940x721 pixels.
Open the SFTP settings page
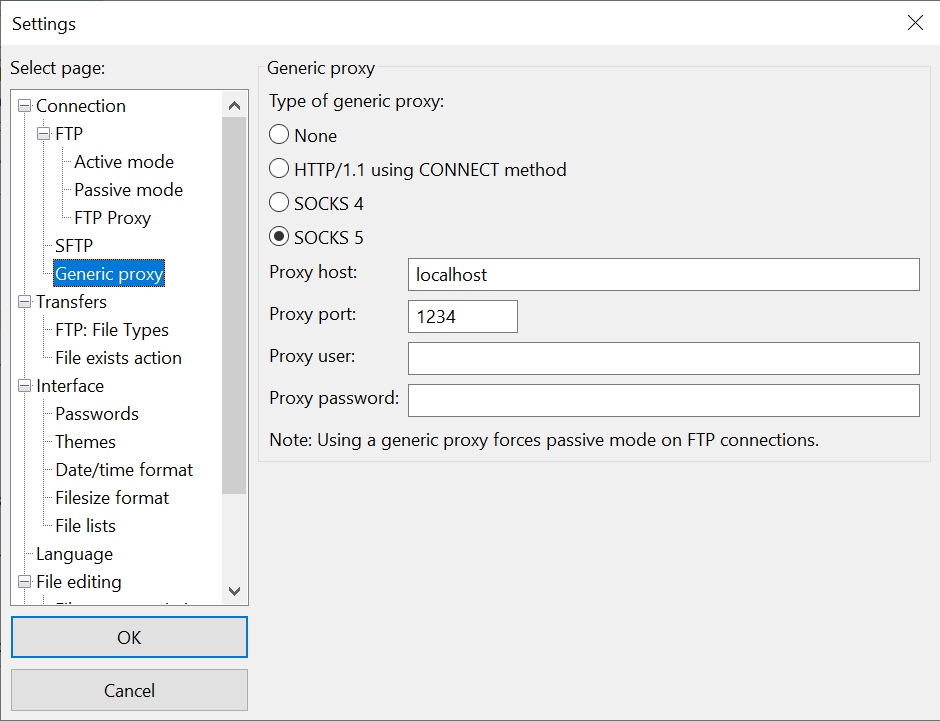[73, 245]
